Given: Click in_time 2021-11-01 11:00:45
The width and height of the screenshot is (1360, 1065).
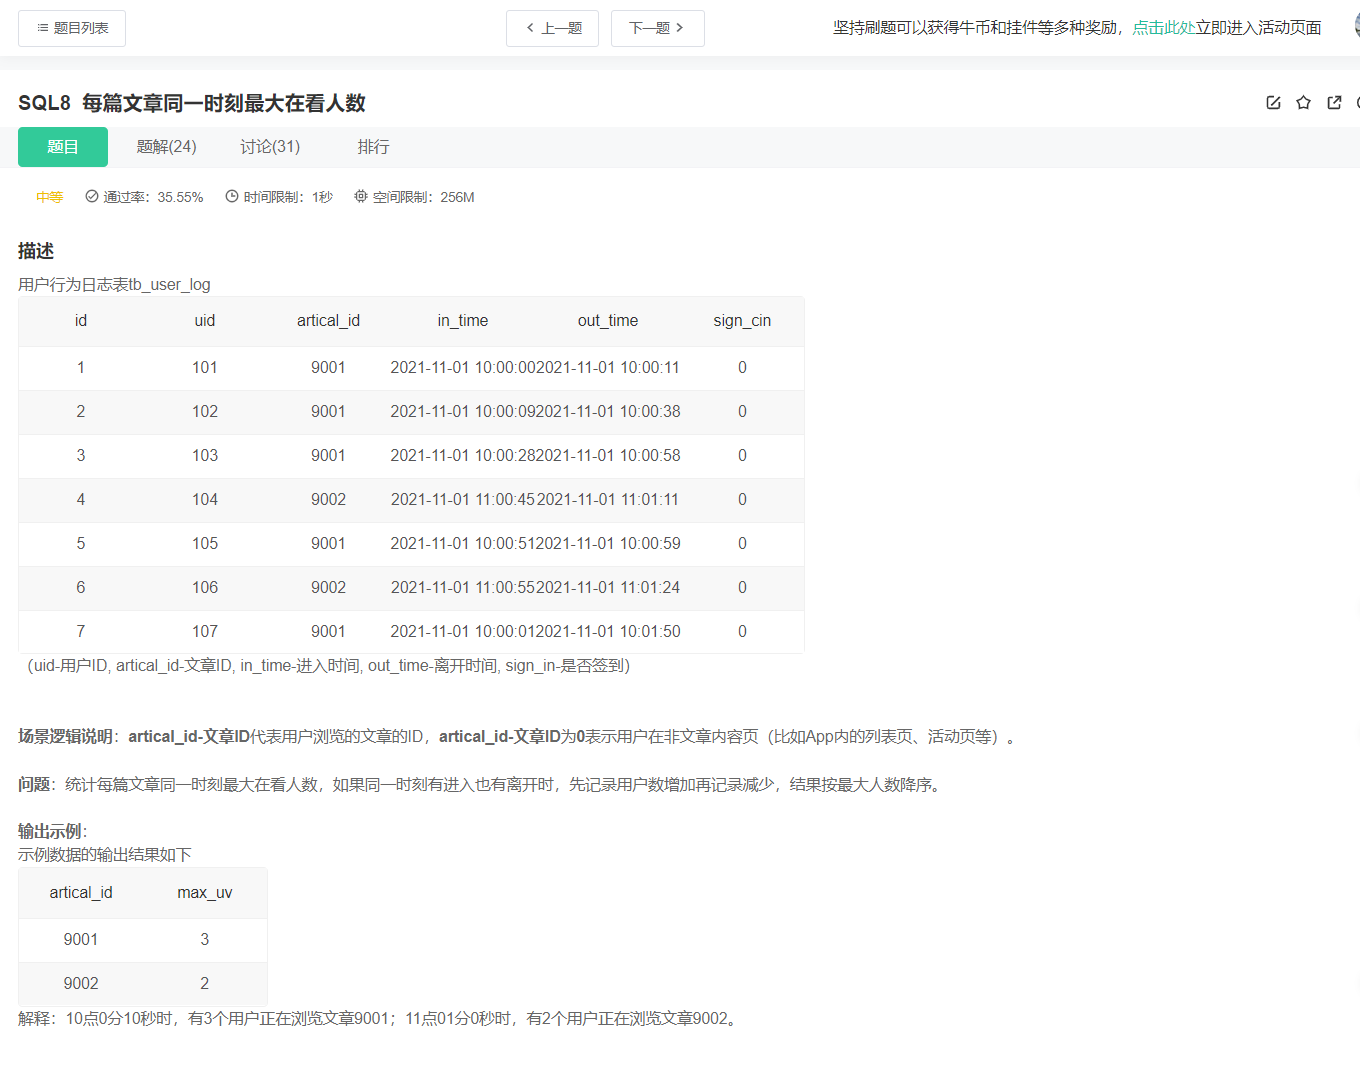Looking at the screenshot, I should coord(463,500).
